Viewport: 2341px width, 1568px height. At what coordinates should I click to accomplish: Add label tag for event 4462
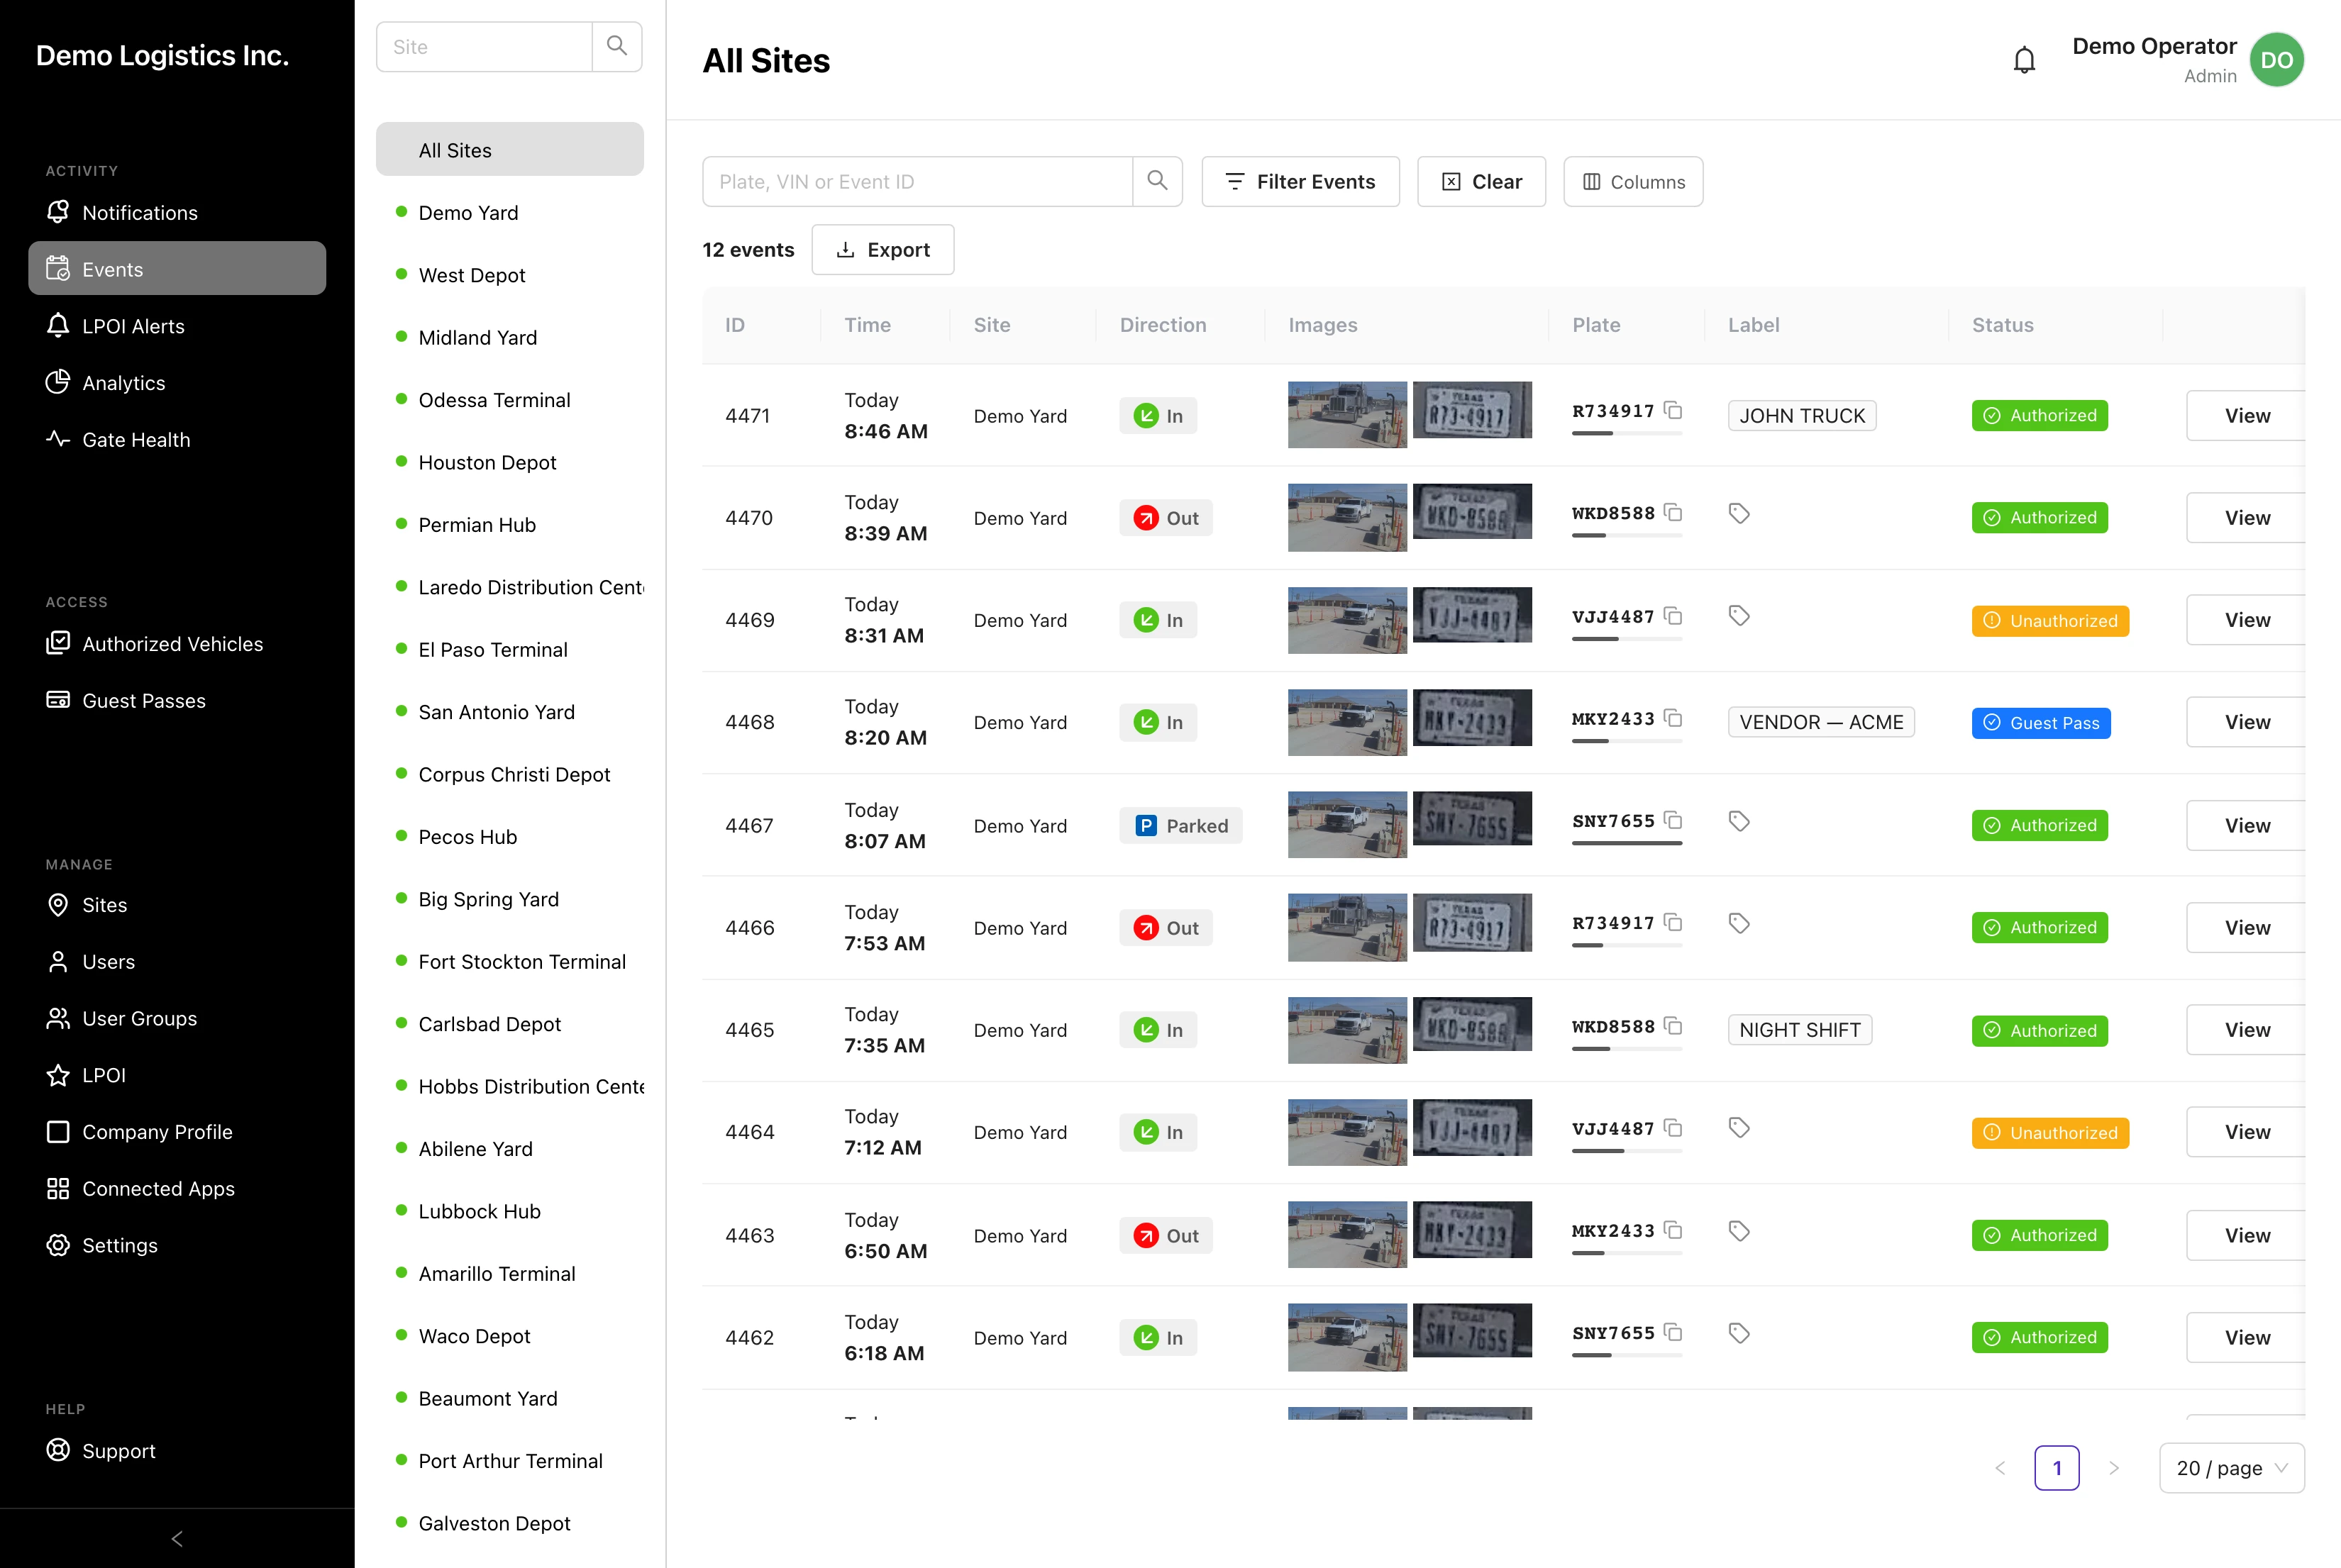point(1739,1333)
